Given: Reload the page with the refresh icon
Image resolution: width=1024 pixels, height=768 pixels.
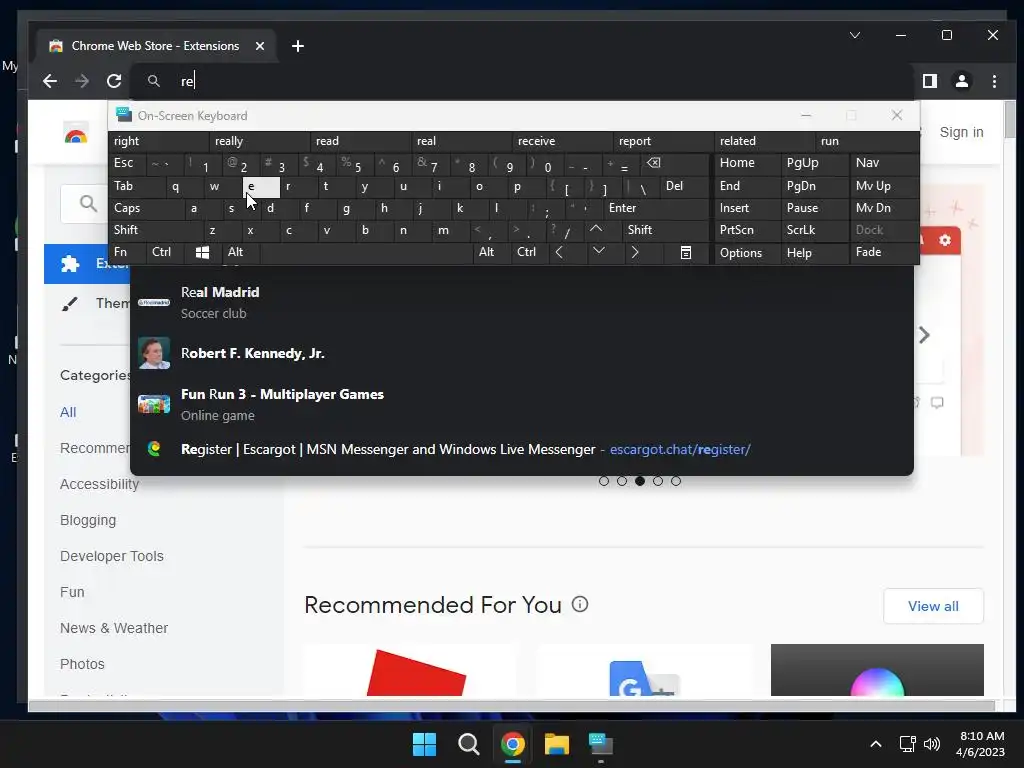Looking at the screenshot, I should [x=114, y=81].
